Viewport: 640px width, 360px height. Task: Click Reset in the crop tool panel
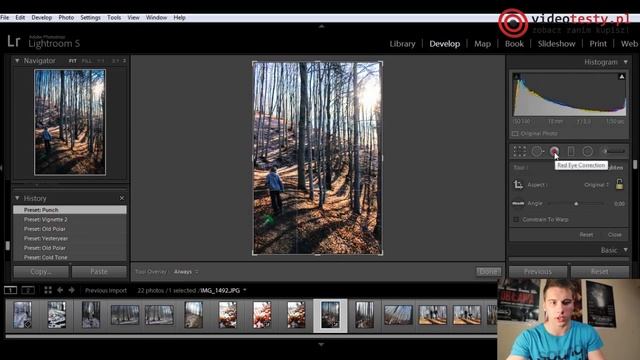point(586,235)
